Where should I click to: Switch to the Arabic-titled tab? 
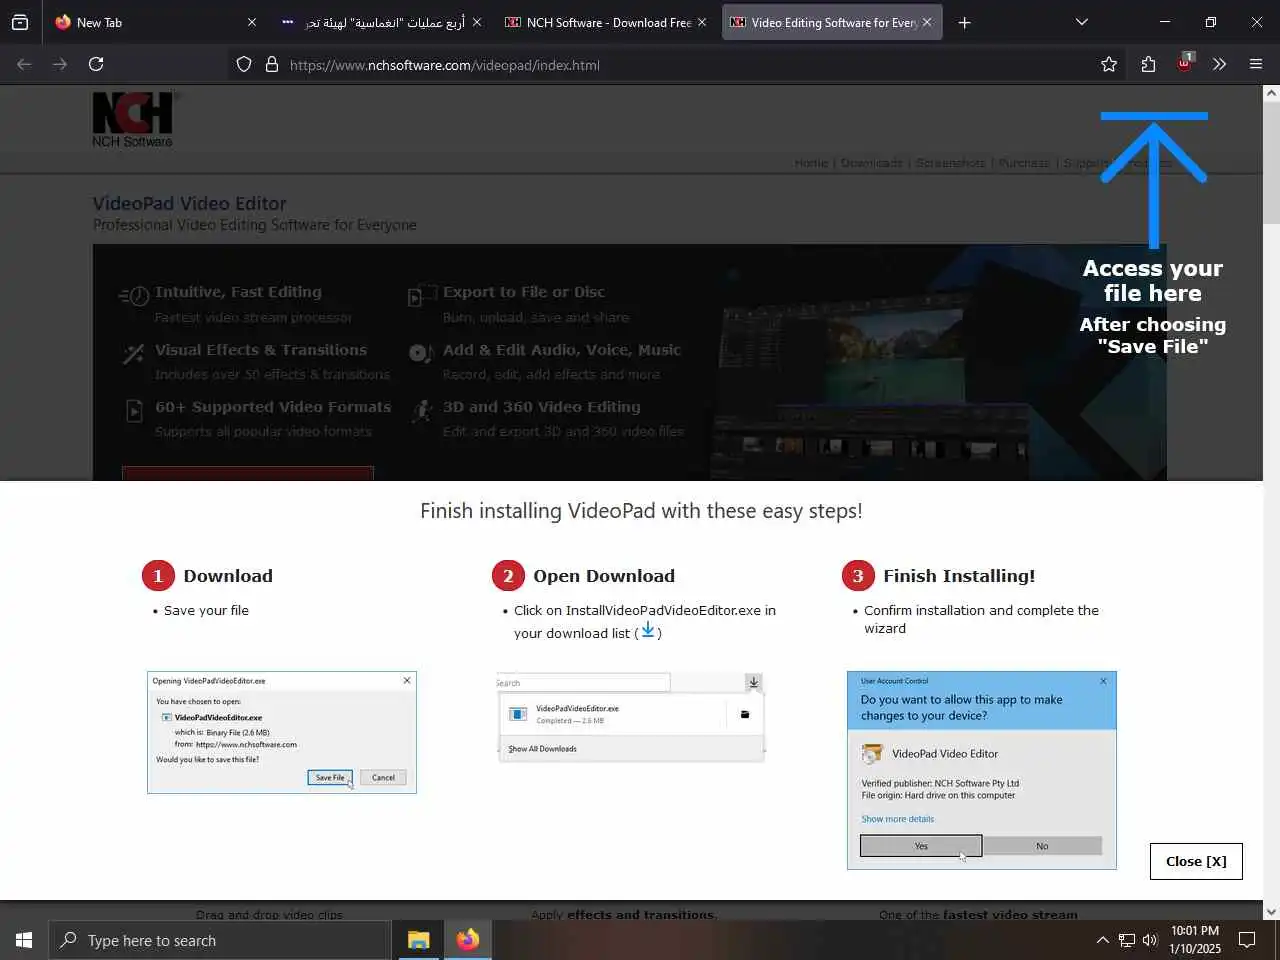coord(380,22)
